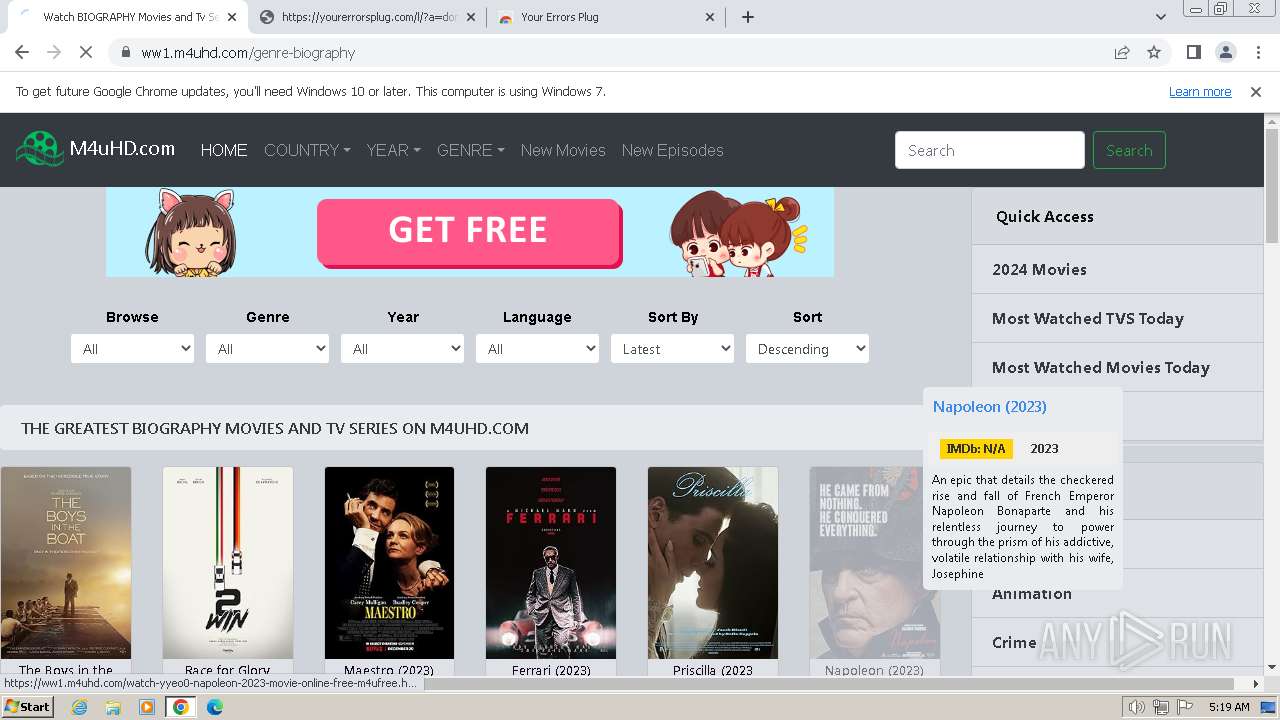Screen dimensions: 1280x720
Task: Select the Chrome icon on the taskbar
Action: 181,707
